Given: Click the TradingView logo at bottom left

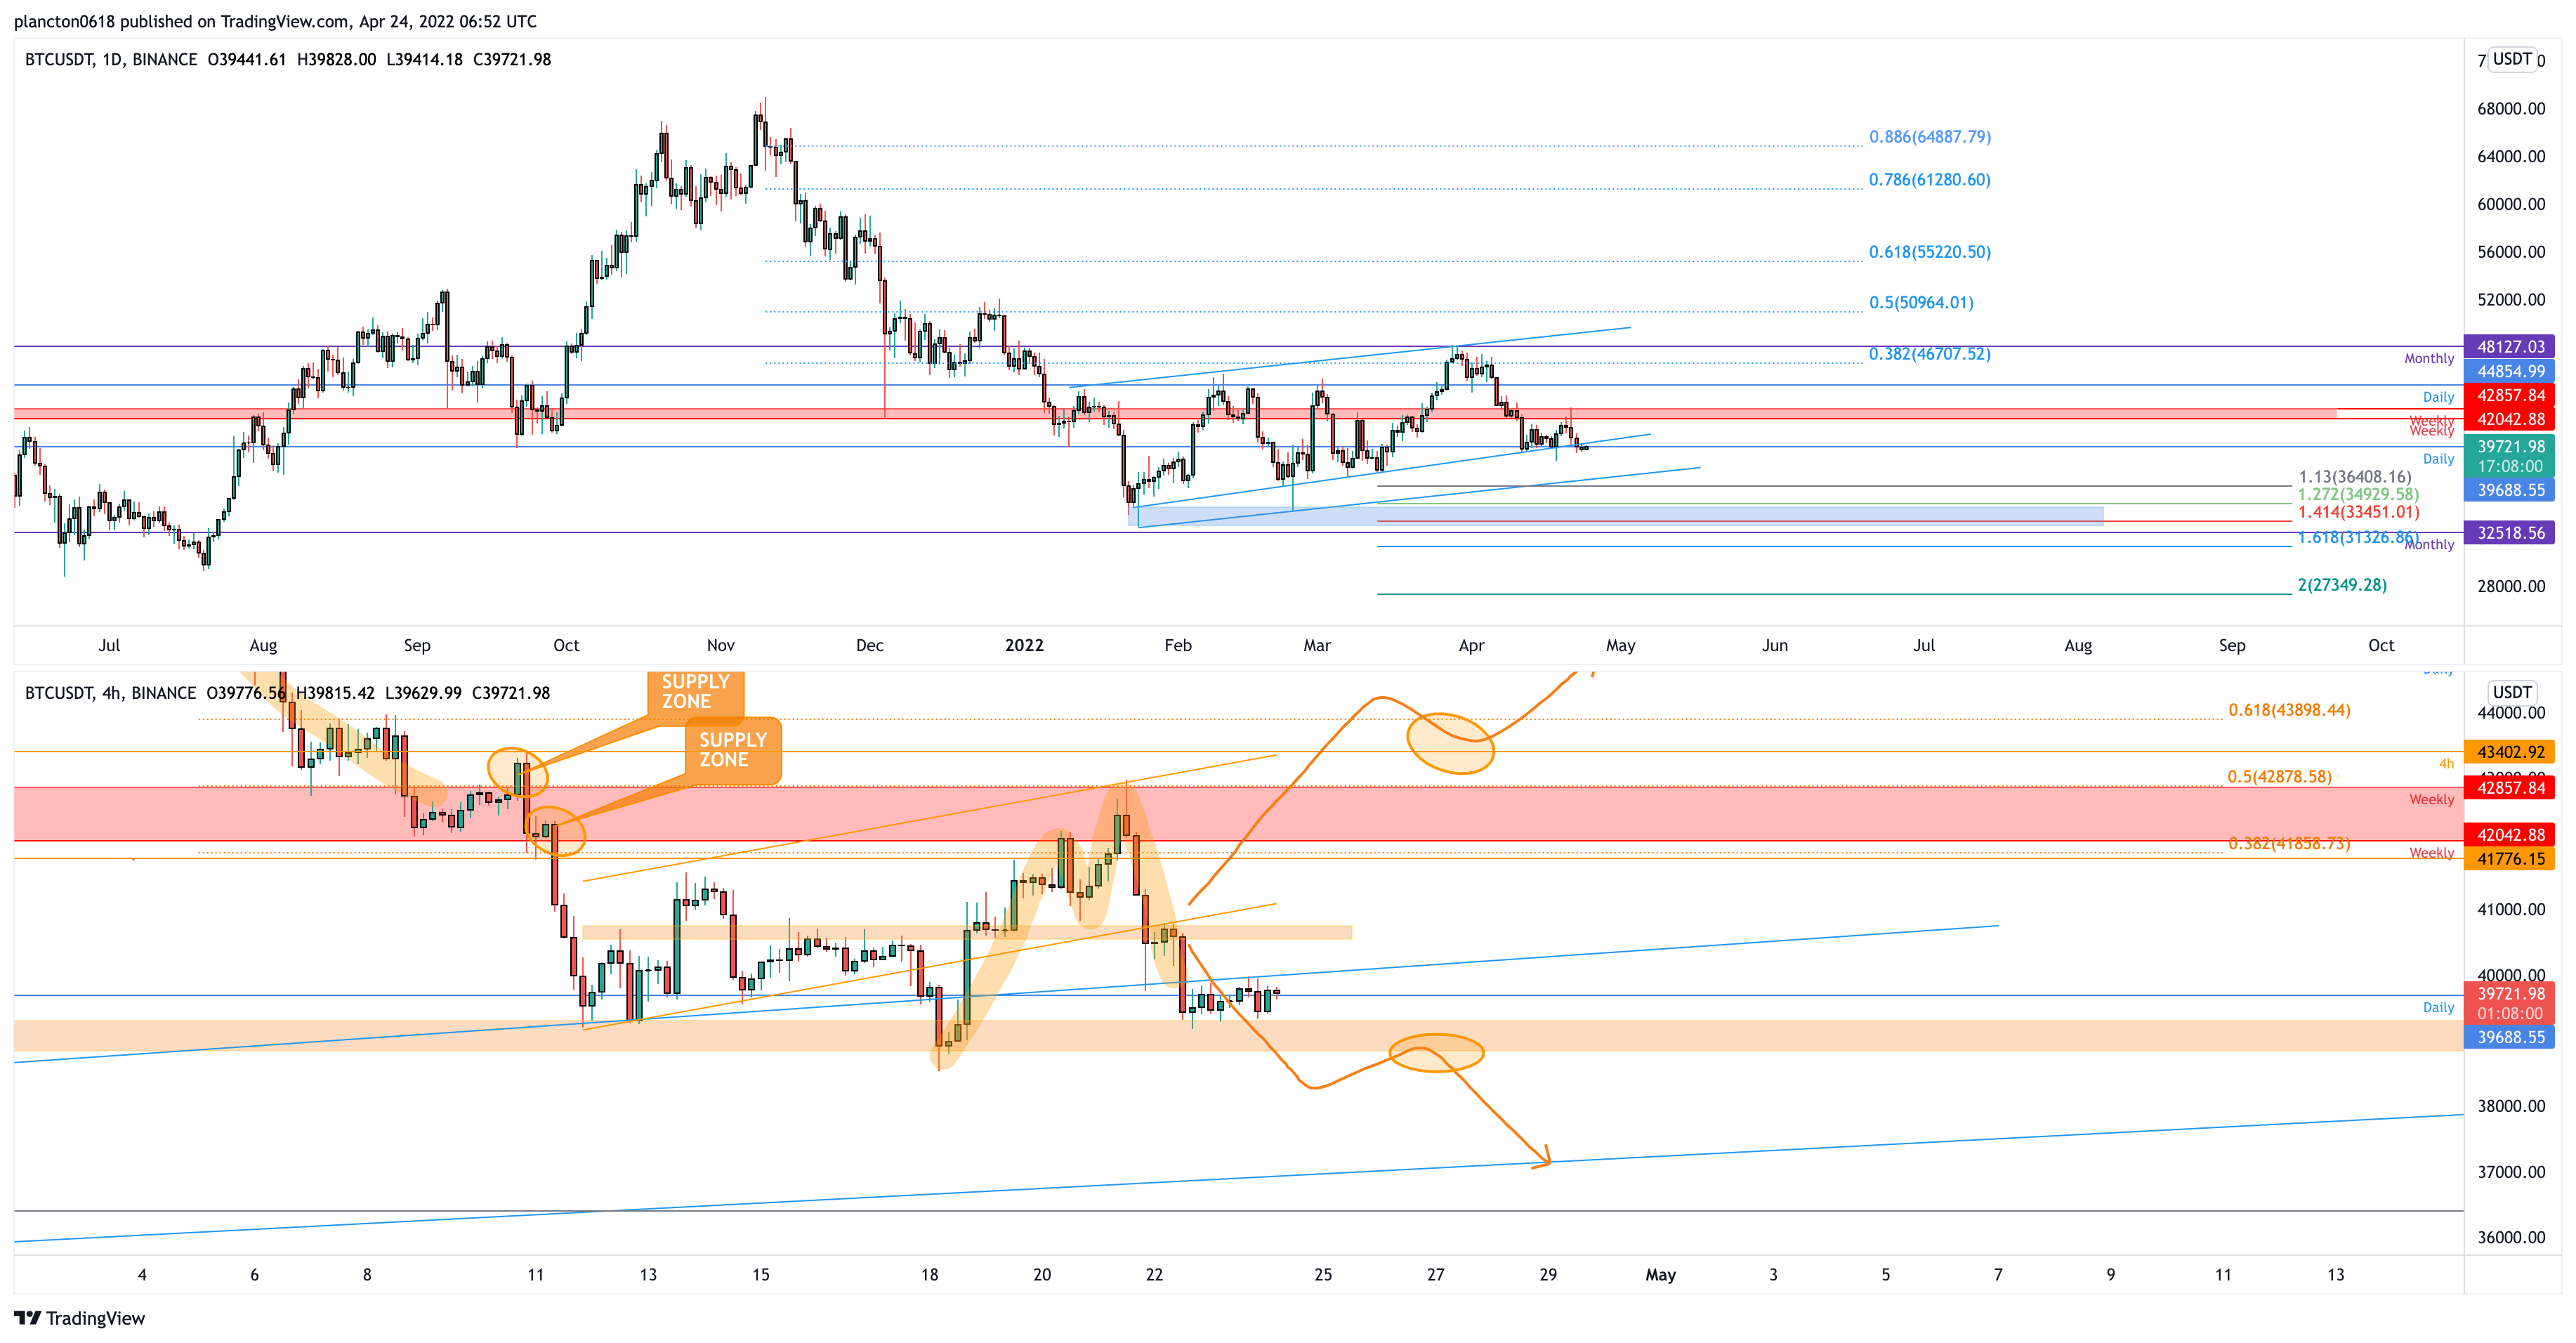Looking at the screenshot, I should click(x=80, y=1318).
